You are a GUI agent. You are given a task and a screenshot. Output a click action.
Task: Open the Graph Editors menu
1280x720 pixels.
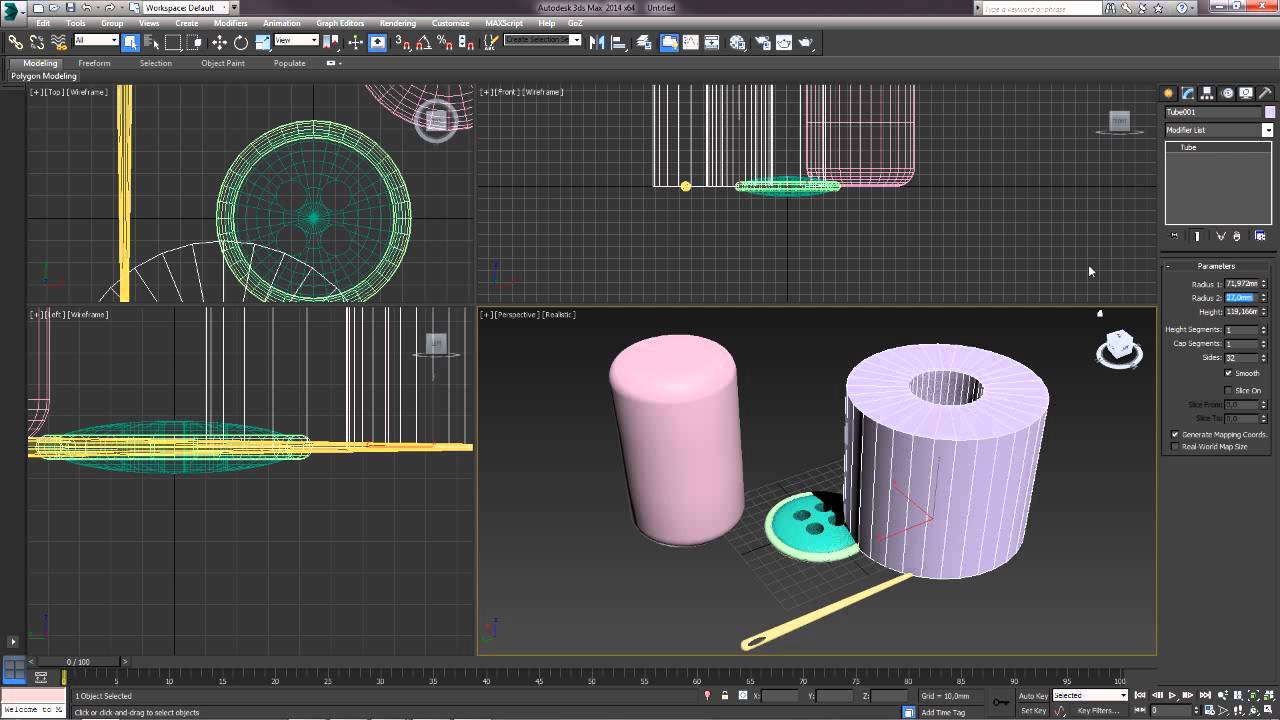click(x=340, y=23)
